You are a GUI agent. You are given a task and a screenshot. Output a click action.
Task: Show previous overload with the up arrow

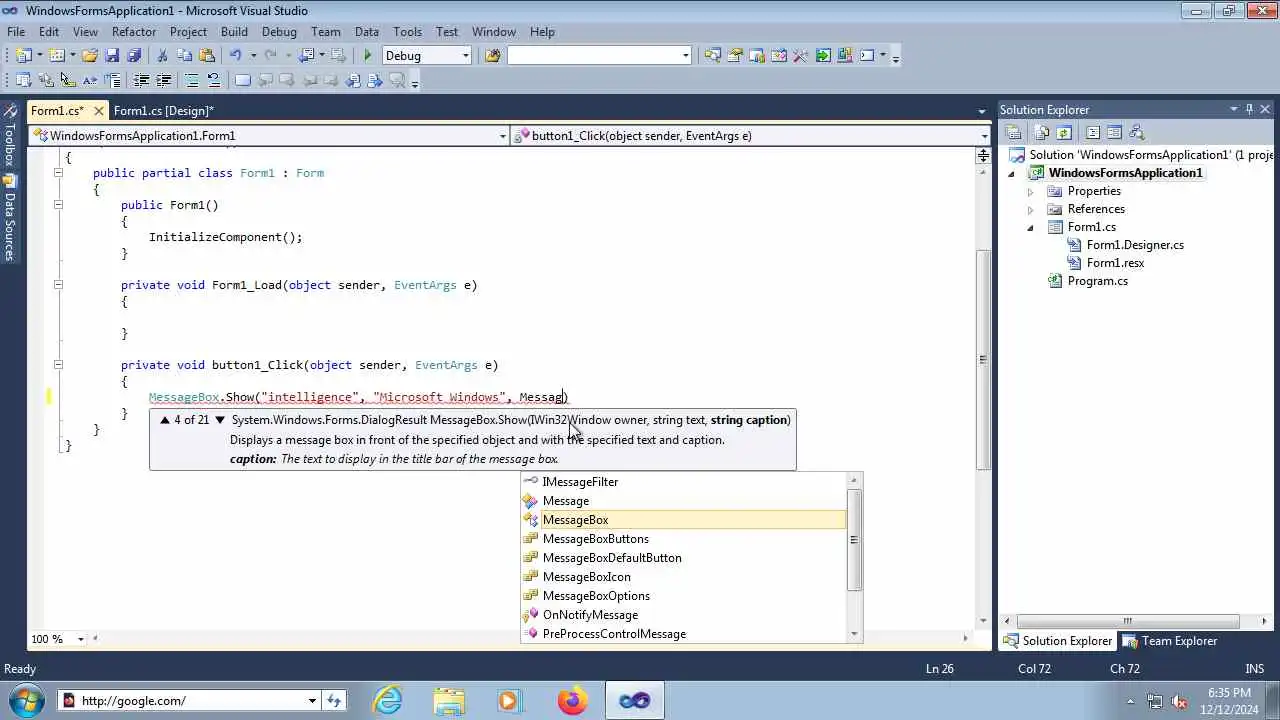click(165, 420)
